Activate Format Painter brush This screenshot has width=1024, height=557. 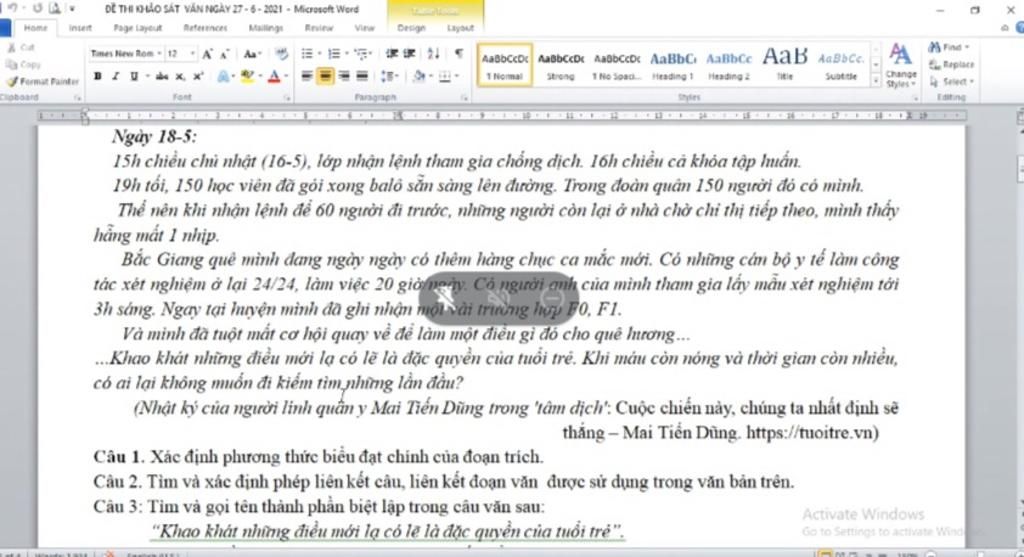click(42, 82)
